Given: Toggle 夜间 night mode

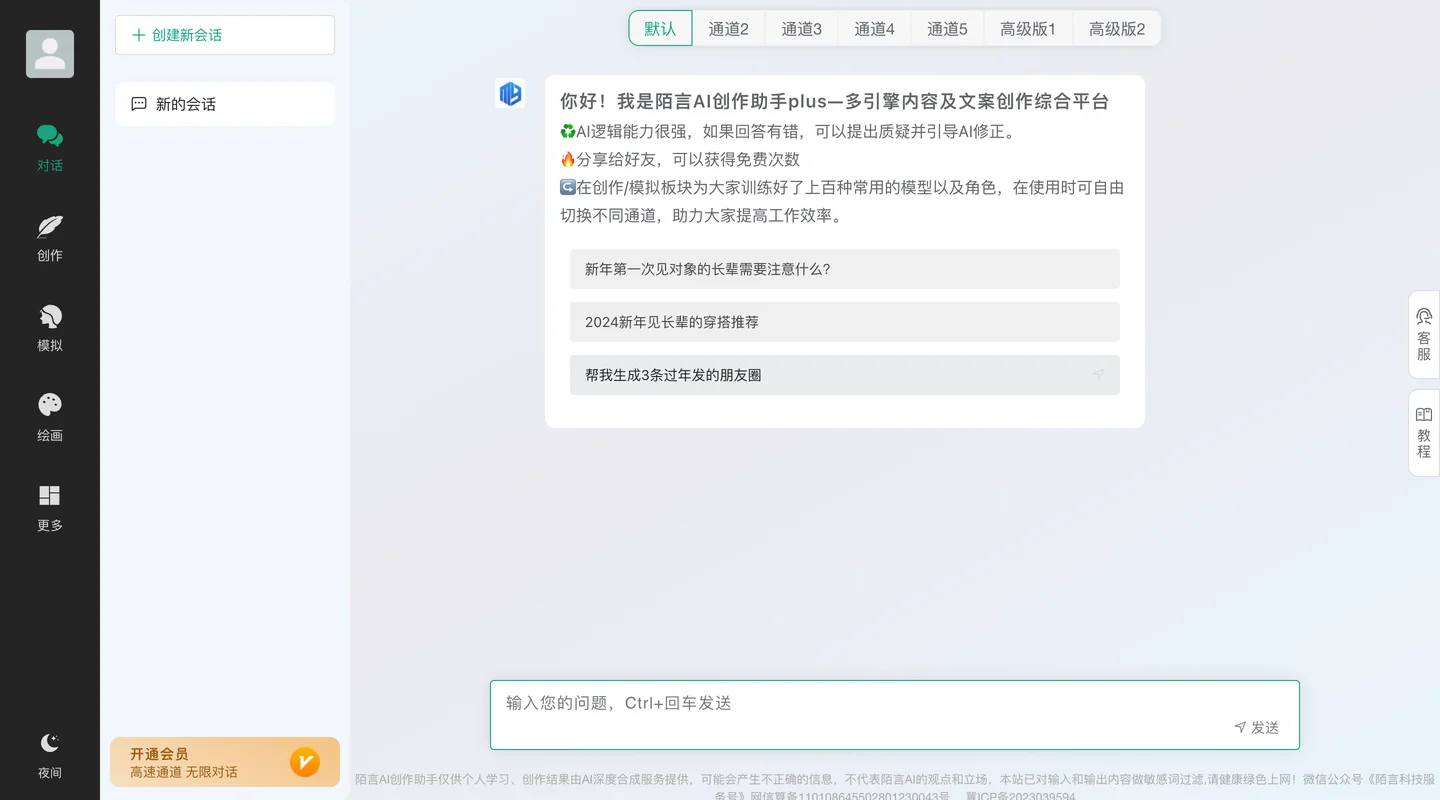Looking at the screenshot, I should (x=49, y=752).
